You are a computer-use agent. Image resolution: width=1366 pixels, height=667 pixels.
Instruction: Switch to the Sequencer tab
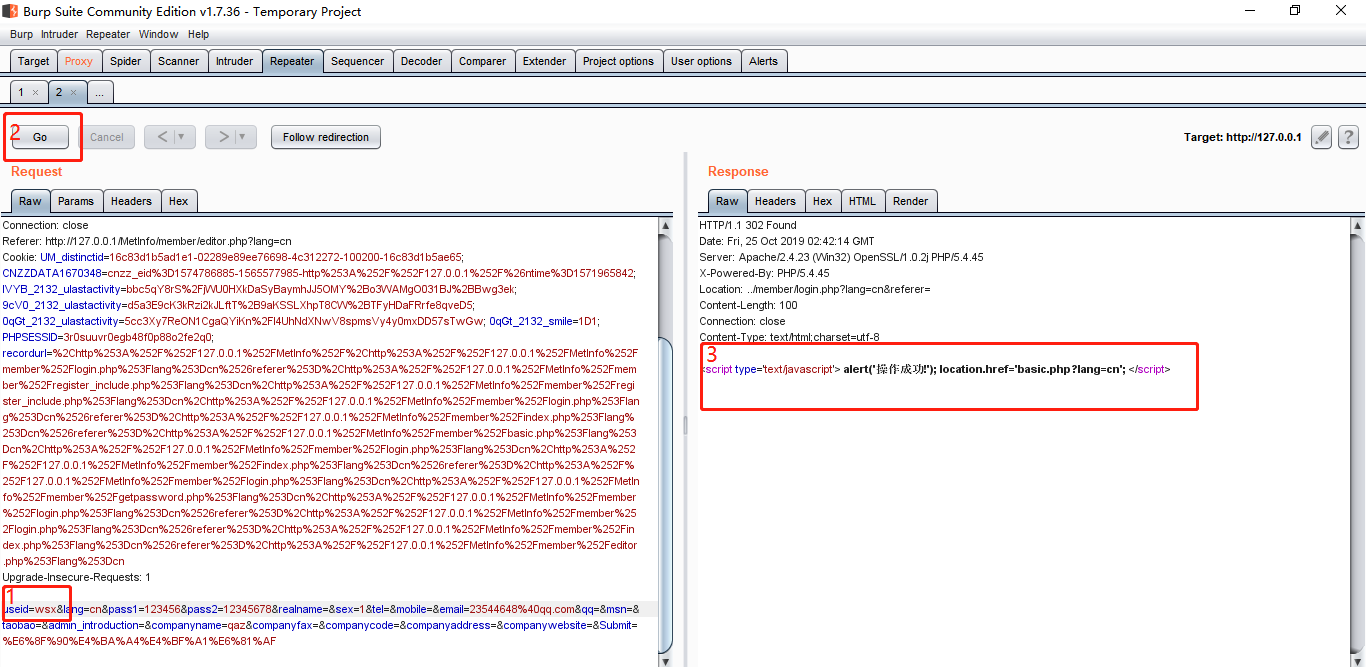click(357, 61)
